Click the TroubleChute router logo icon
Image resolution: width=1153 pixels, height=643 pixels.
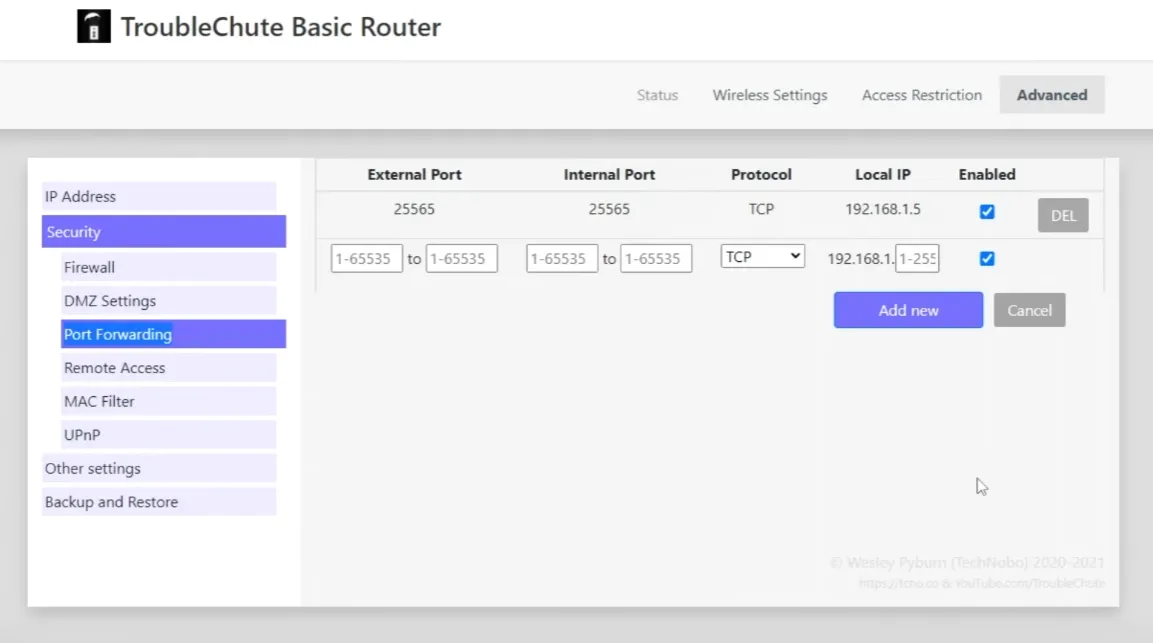click(x=93, y=27)
